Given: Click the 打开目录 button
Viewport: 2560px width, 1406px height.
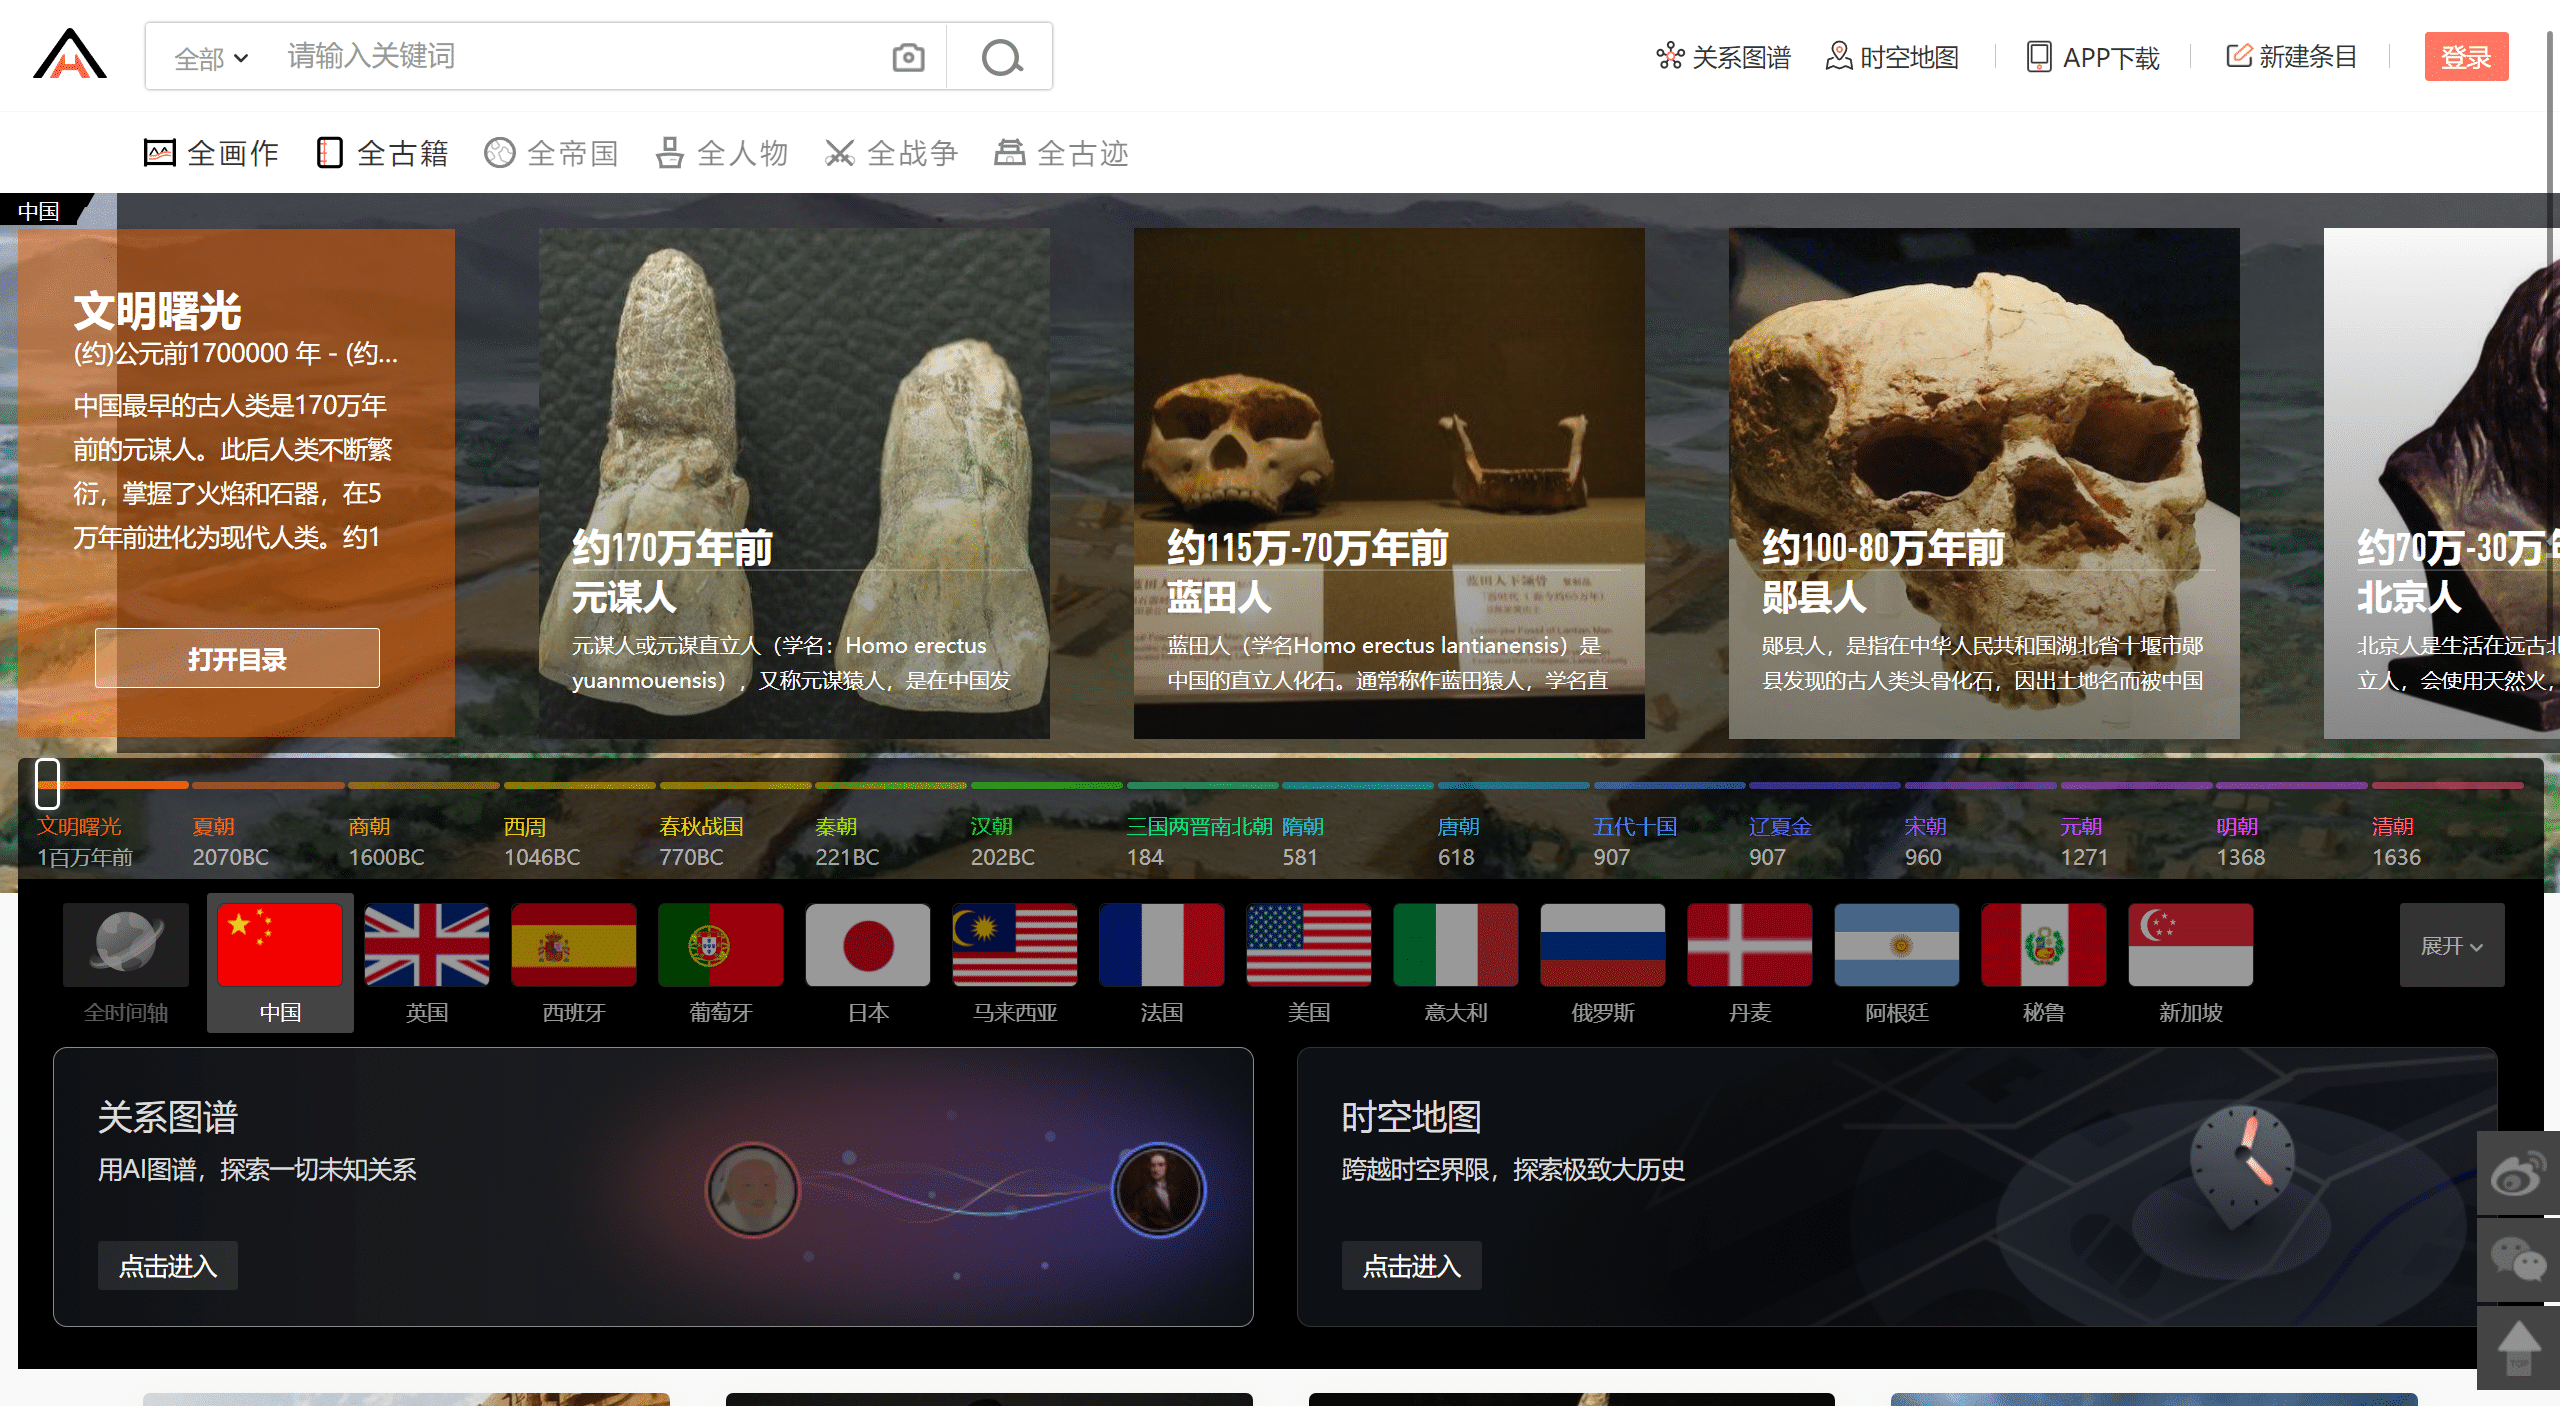Looking at the screenshot, I should (x=237, y=659).
